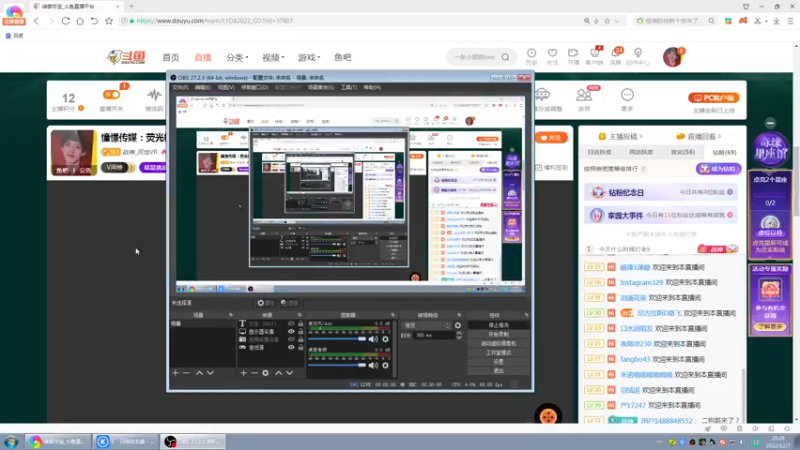Open the 直播回看 link

click(x=697, y=136)
